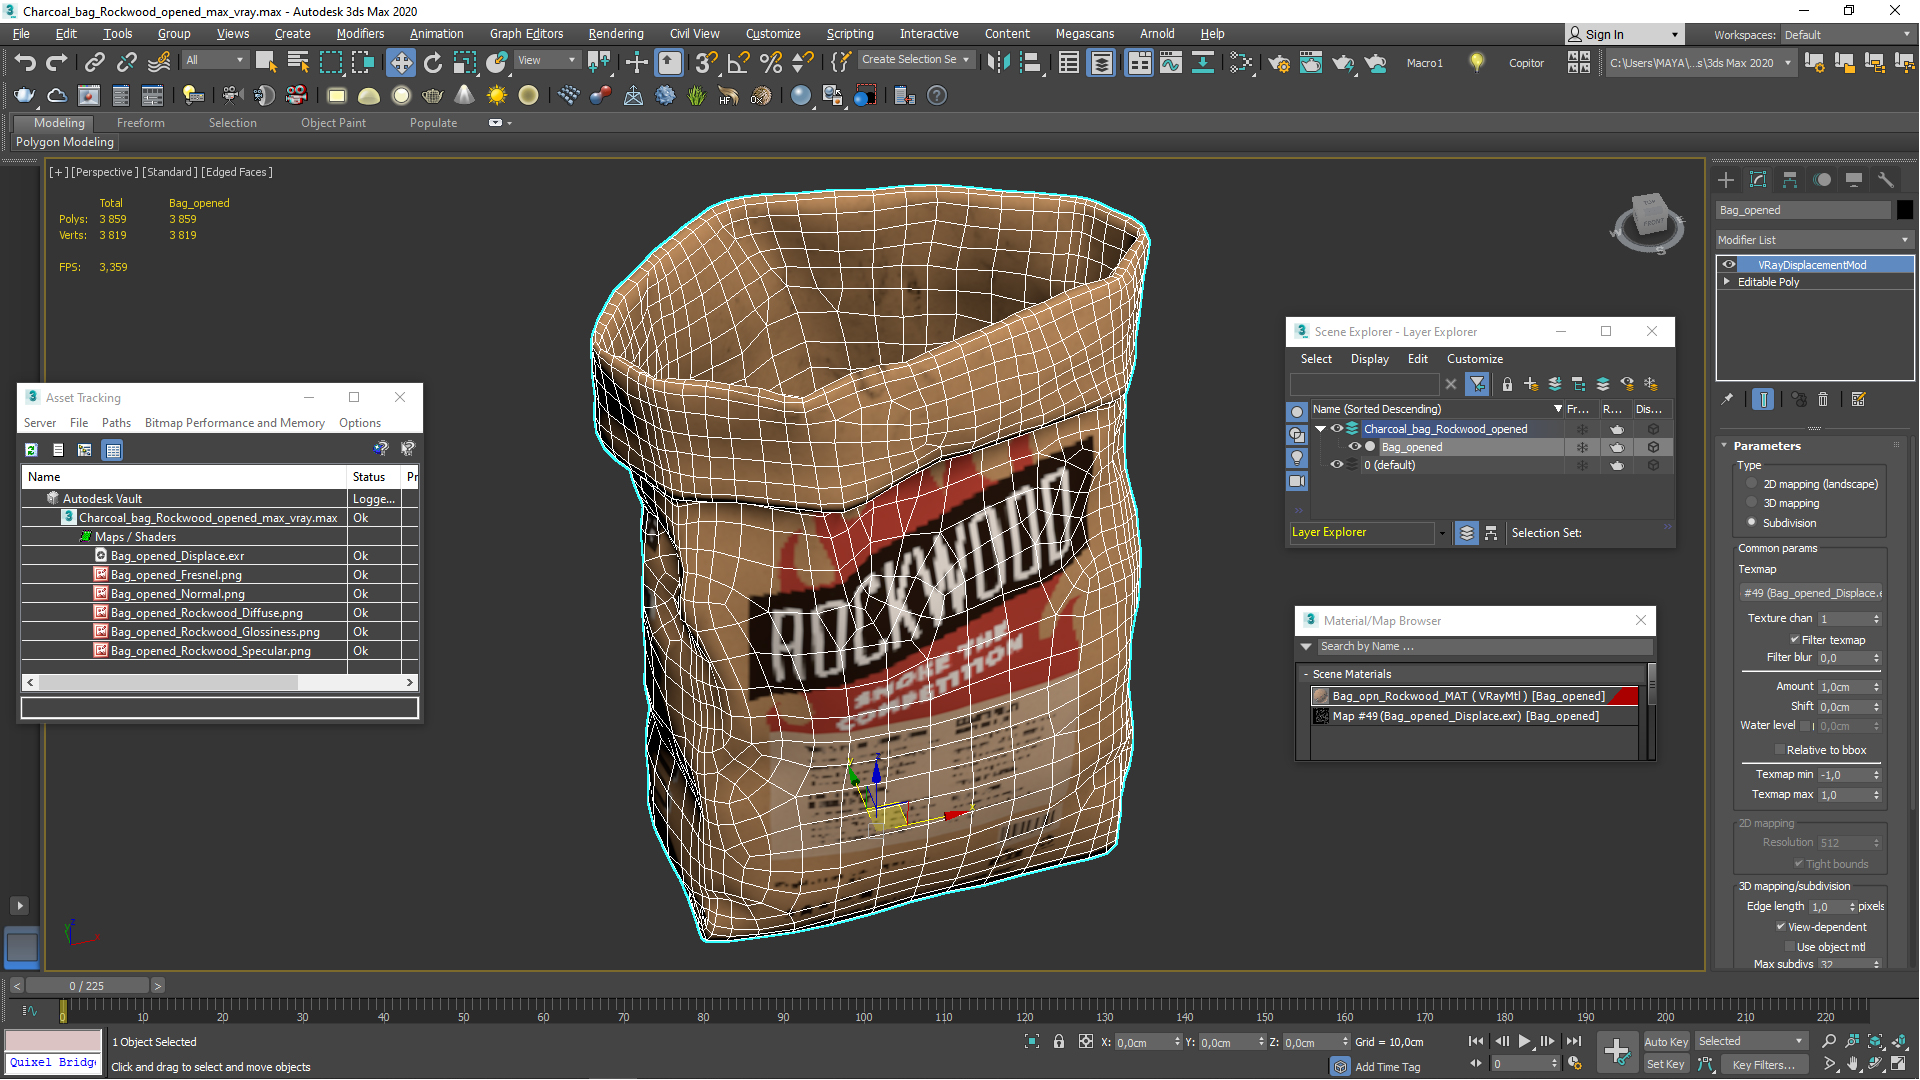Viewport: 1920px width, 1080px height.
Task: Click the Sunlight system icon
Action: 496,96
